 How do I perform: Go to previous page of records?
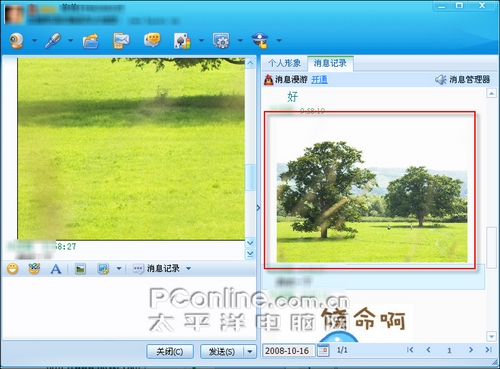[x=429, y=350]
